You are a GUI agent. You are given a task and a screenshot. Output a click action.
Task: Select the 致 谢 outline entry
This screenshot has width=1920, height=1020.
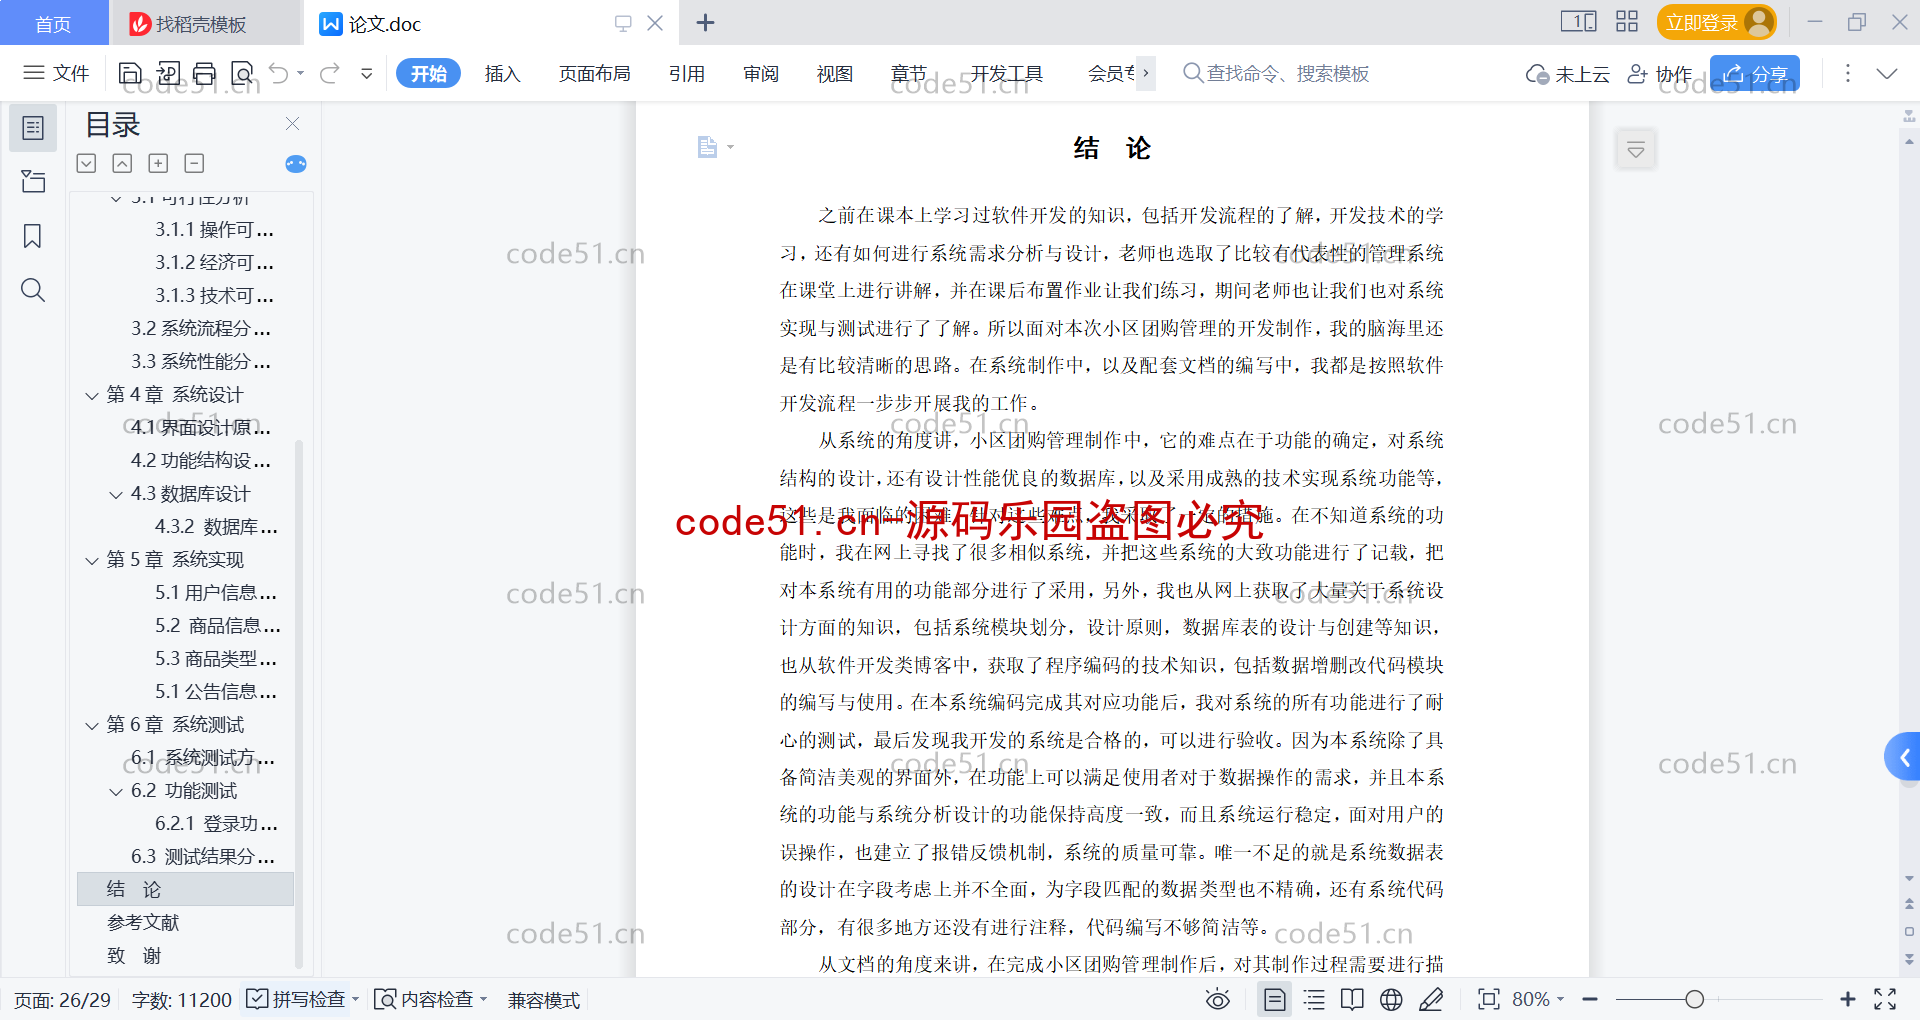coord(134,955)
